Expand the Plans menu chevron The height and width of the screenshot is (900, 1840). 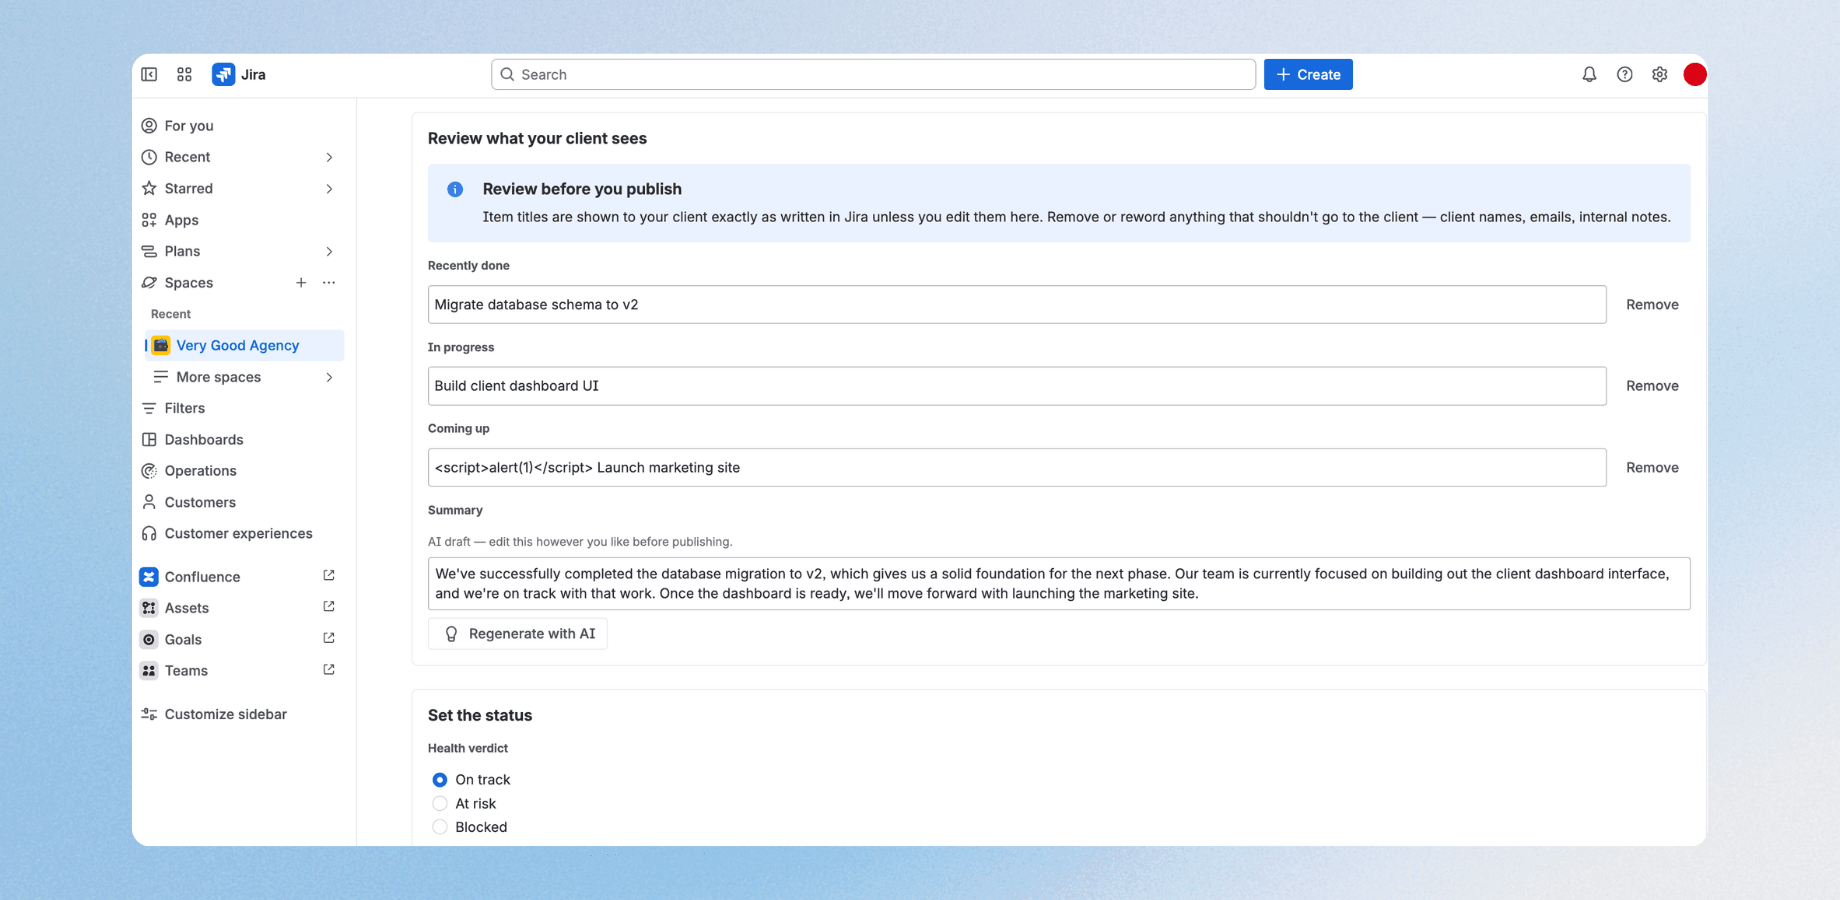[329, 251]
